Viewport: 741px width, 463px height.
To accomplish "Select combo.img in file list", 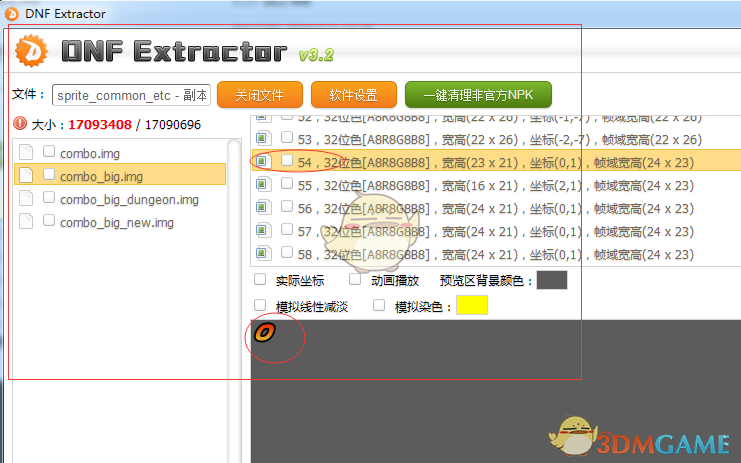I will [120, 153].
